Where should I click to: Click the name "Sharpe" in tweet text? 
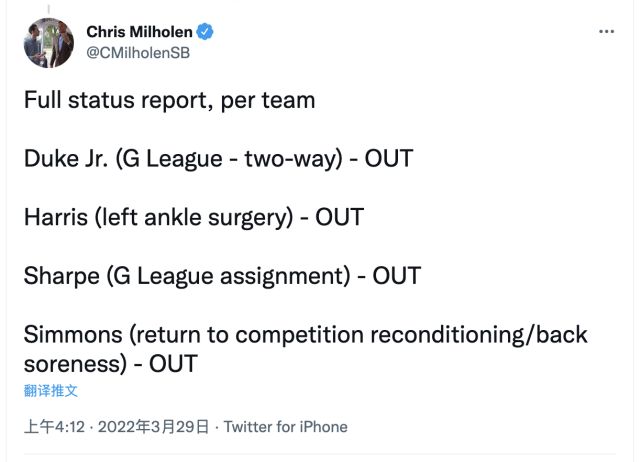click(x=58, y=275)
